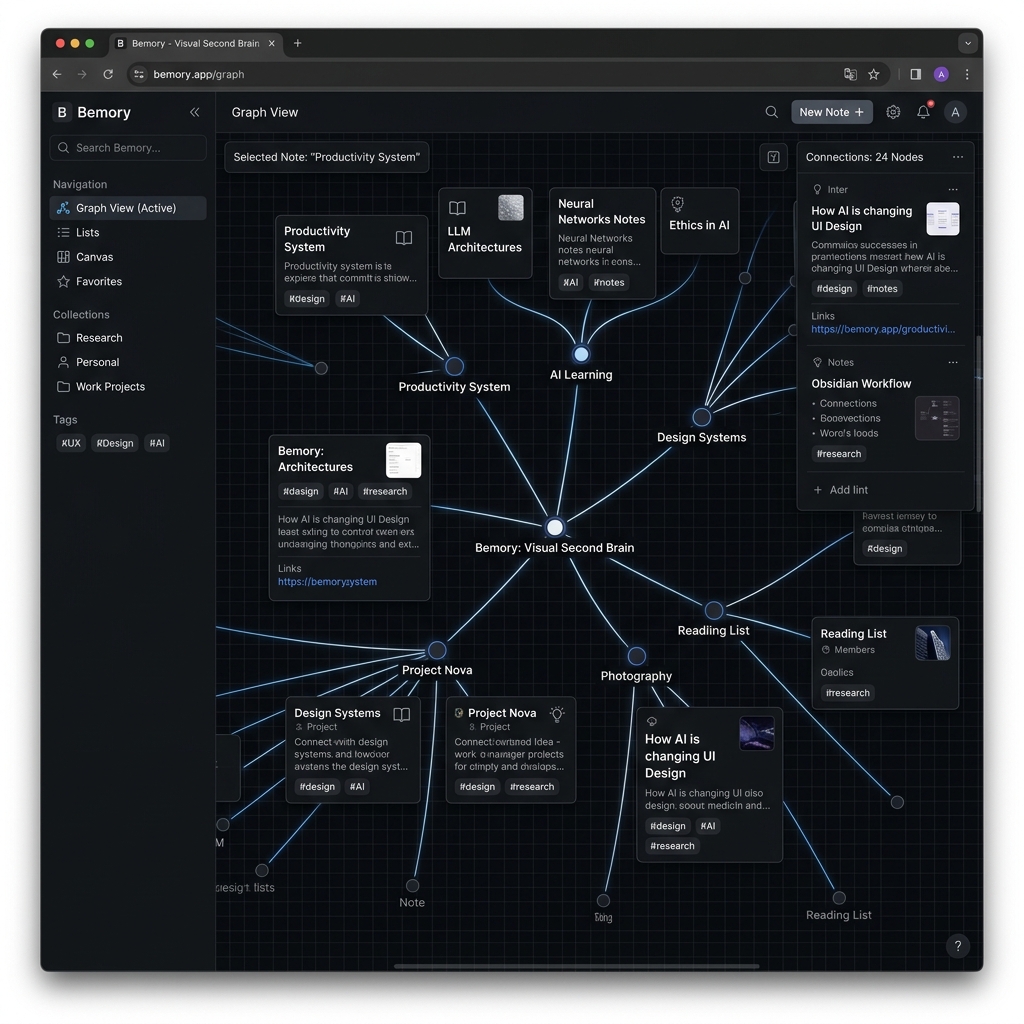The width and height of the screenshot is (1024, 1024).
Task: Select the AI Learning graph node
Action: pos(581,354)
